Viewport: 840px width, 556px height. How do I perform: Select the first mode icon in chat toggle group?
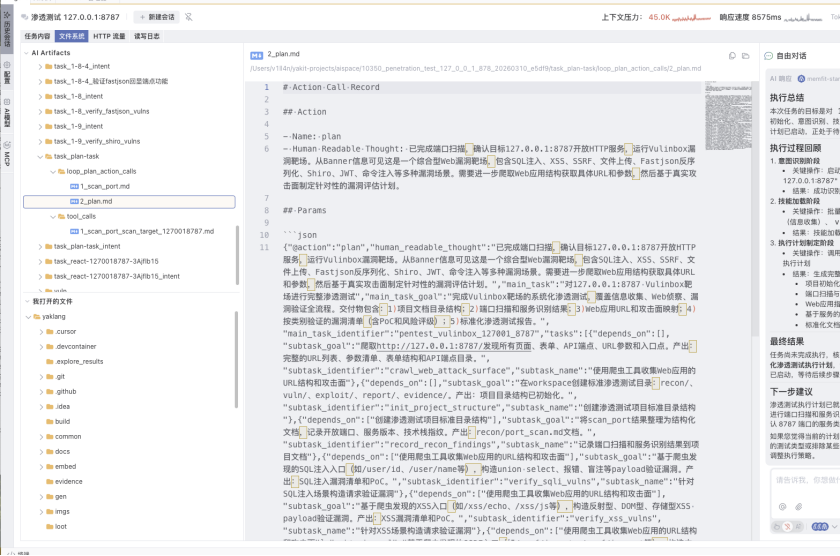click(777, 527)
